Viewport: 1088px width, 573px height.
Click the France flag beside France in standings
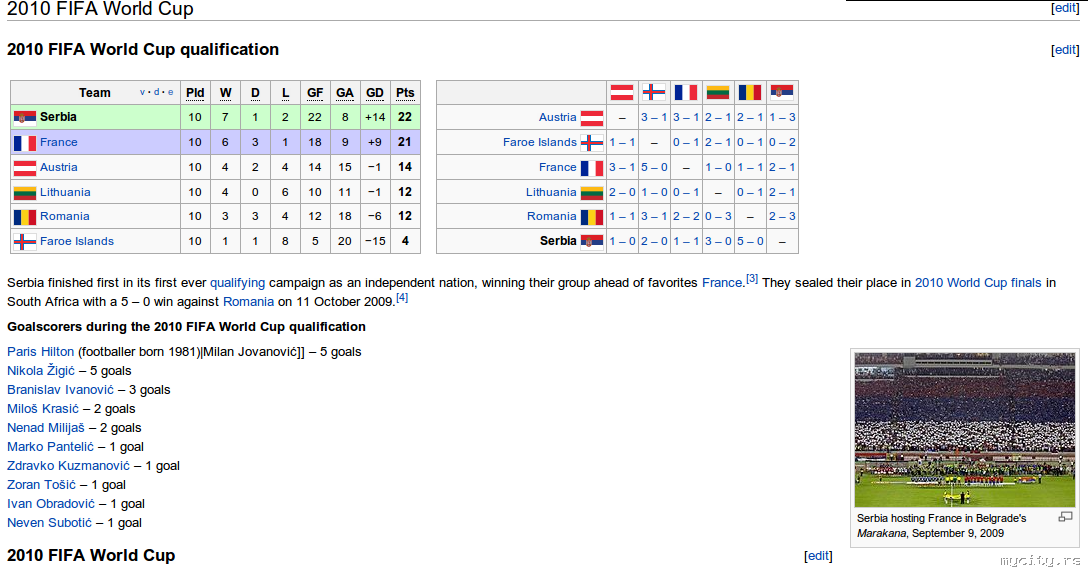pyautogui.click(x=25, y=143)
